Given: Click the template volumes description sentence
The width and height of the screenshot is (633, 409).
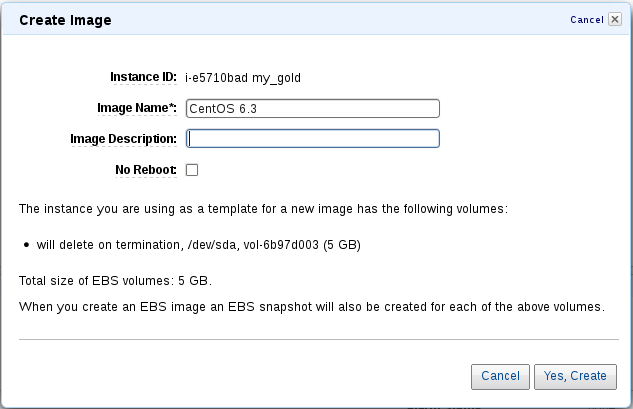Looking at the screenshot, I should pyautogui.click(x=264, y=209).
